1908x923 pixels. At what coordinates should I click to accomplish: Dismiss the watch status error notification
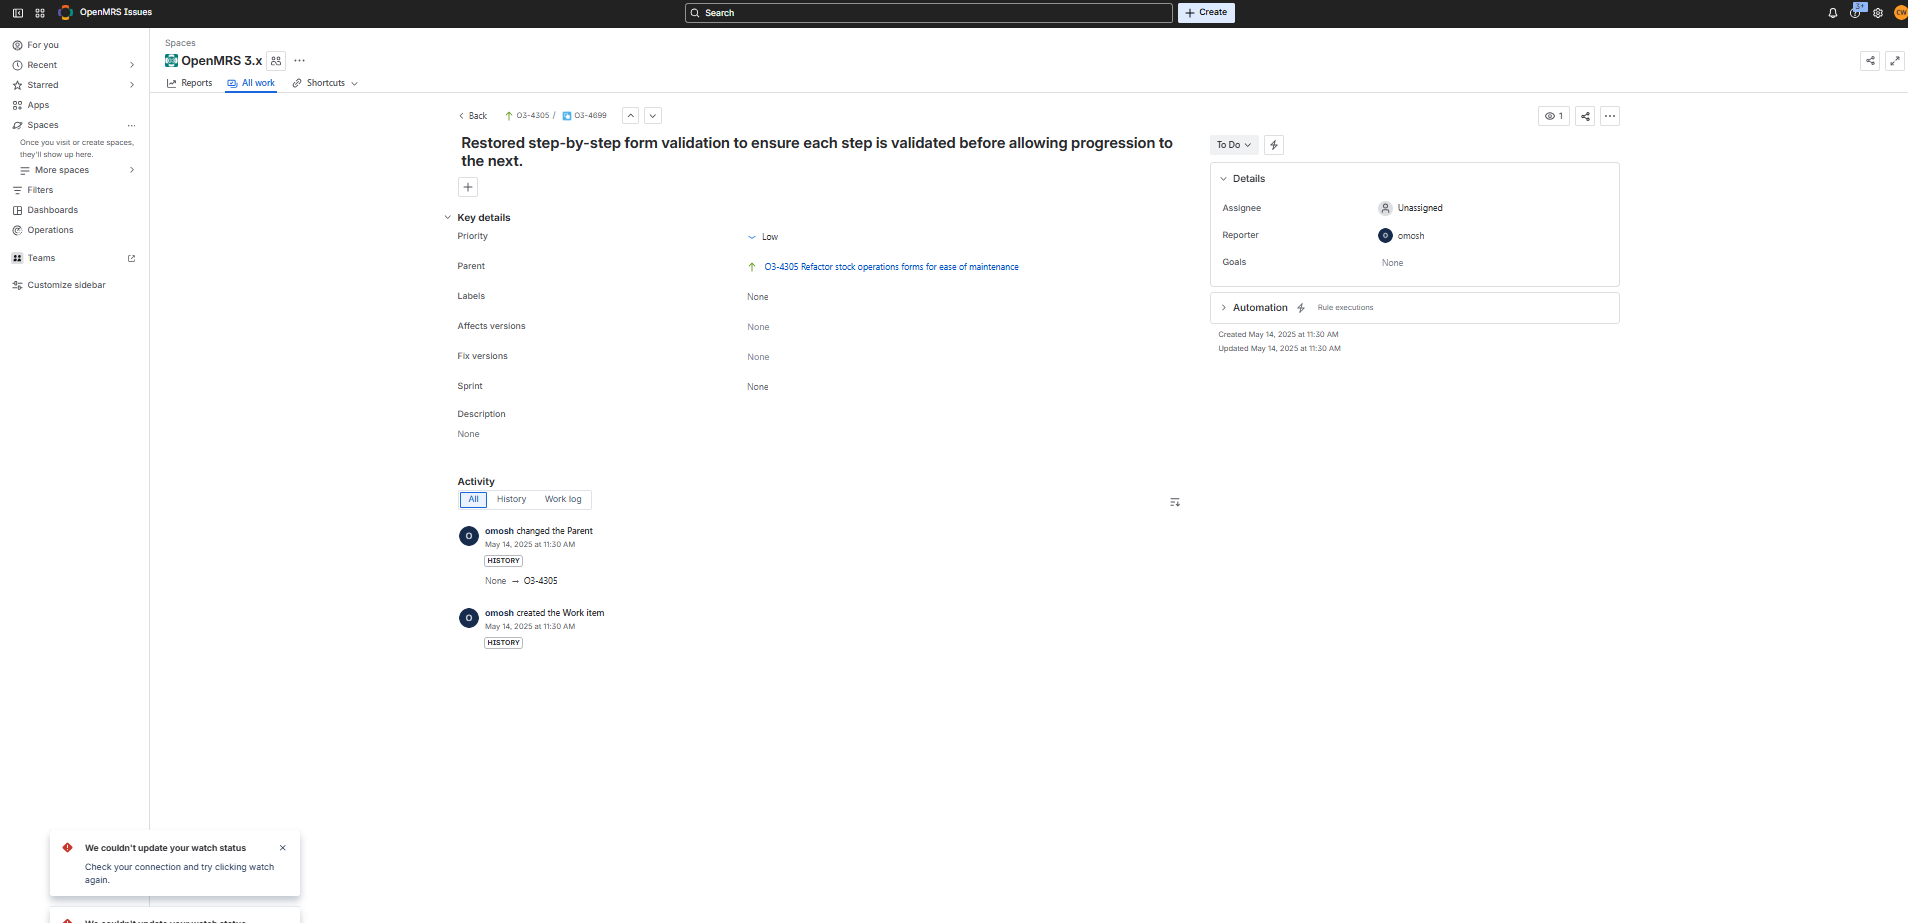(283, 848)
